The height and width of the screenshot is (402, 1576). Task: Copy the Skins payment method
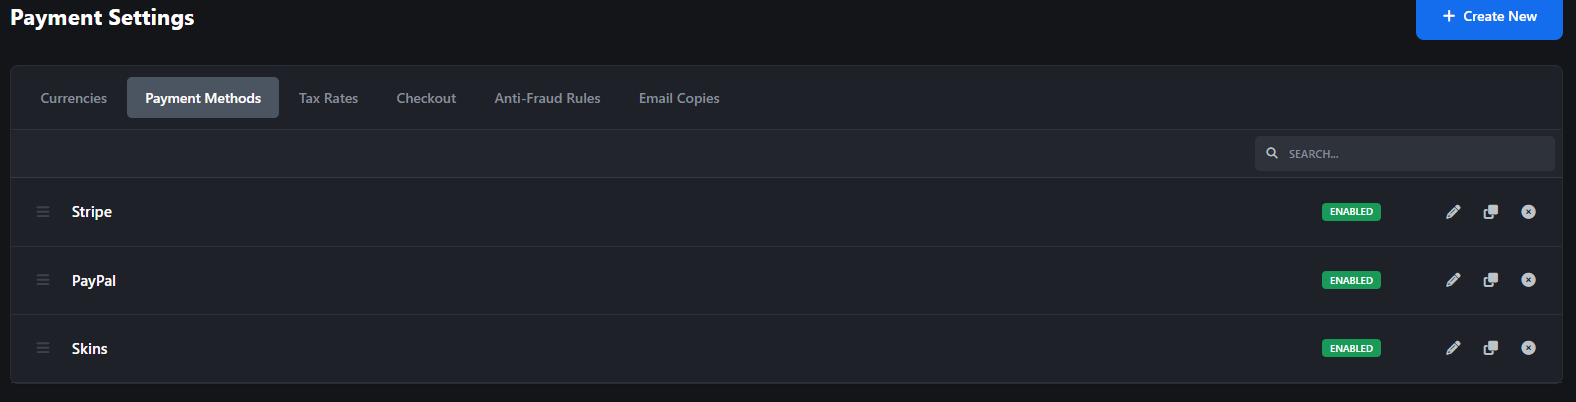click(x=1491, y=348)
